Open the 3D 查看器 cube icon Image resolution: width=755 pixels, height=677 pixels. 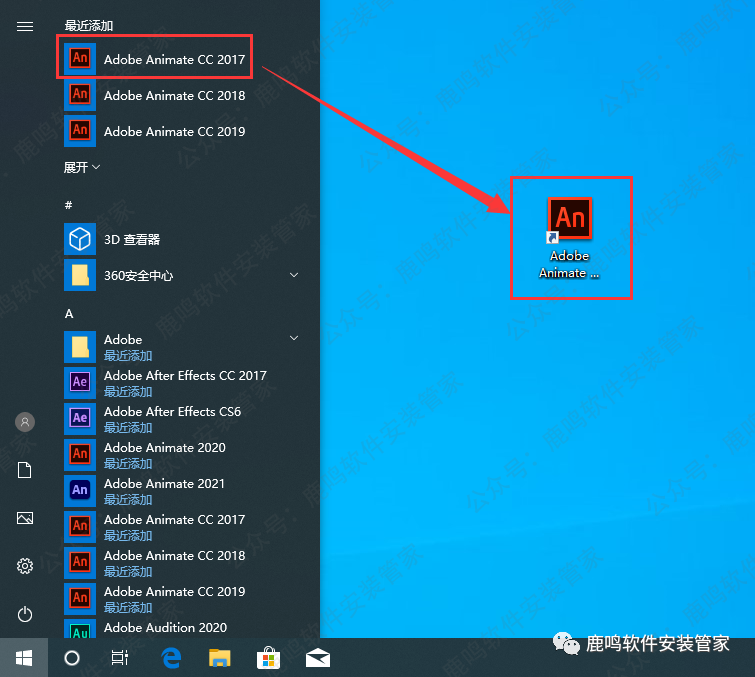point(80,239)
